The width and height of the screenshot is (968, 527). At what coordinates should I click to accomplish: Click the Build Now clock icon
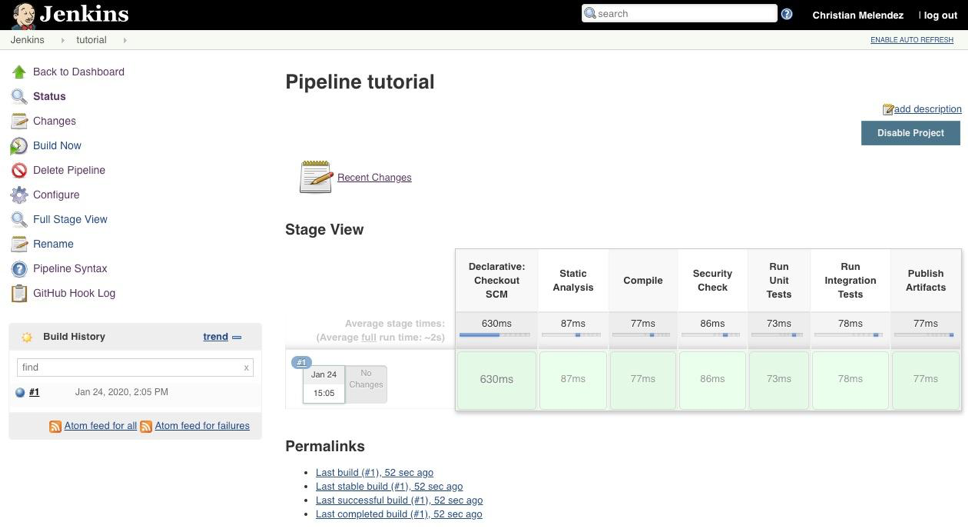19,146
